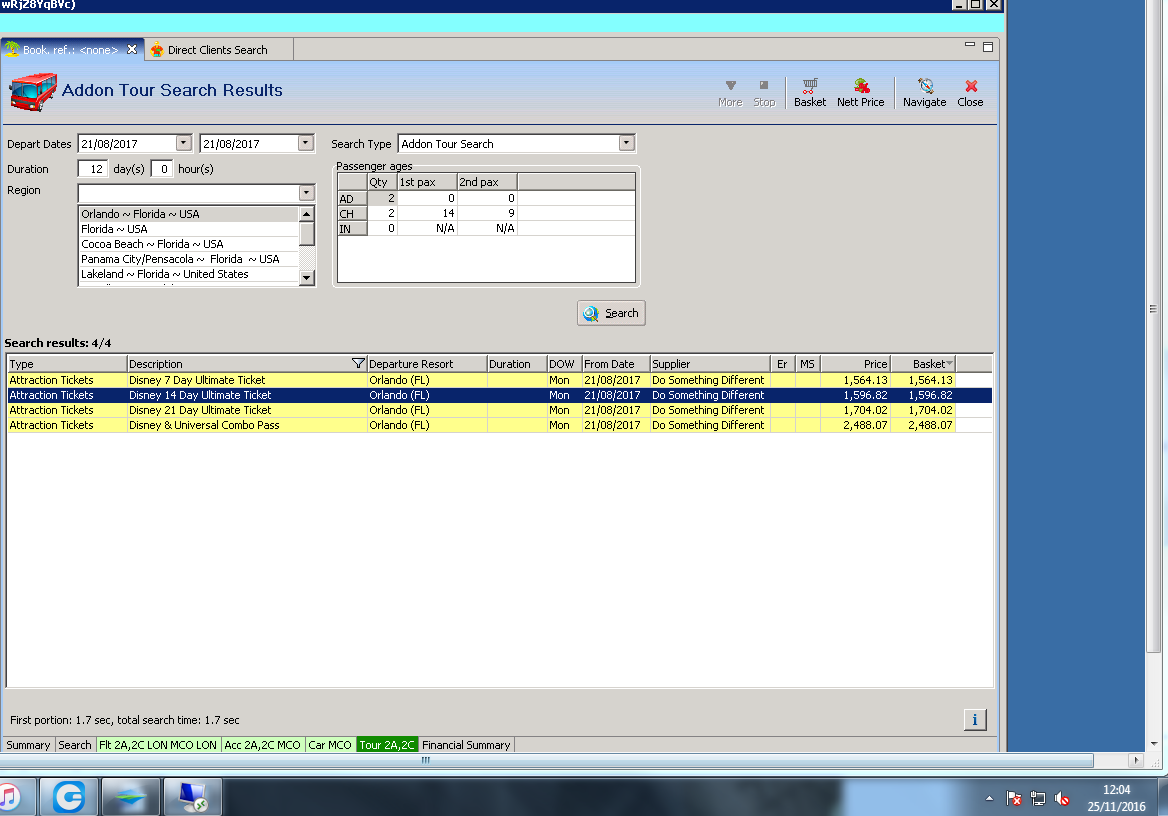This screenshot has width=1168, height=816.
Task: Click the red Close toolbar icon
Action: click(x=970, y=92)
